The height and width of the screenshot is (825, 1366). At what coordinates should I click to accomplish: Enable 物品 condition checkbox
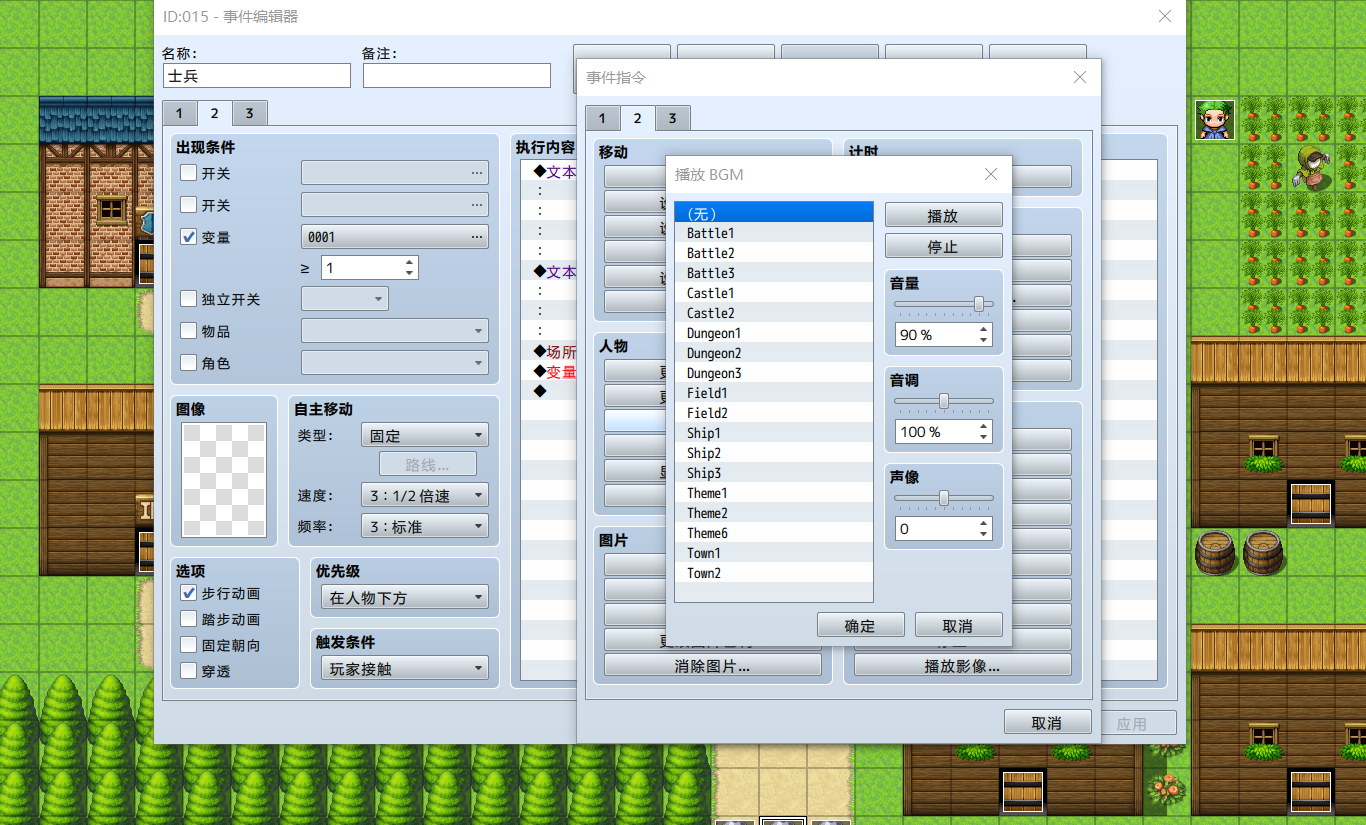click(188, 330)
